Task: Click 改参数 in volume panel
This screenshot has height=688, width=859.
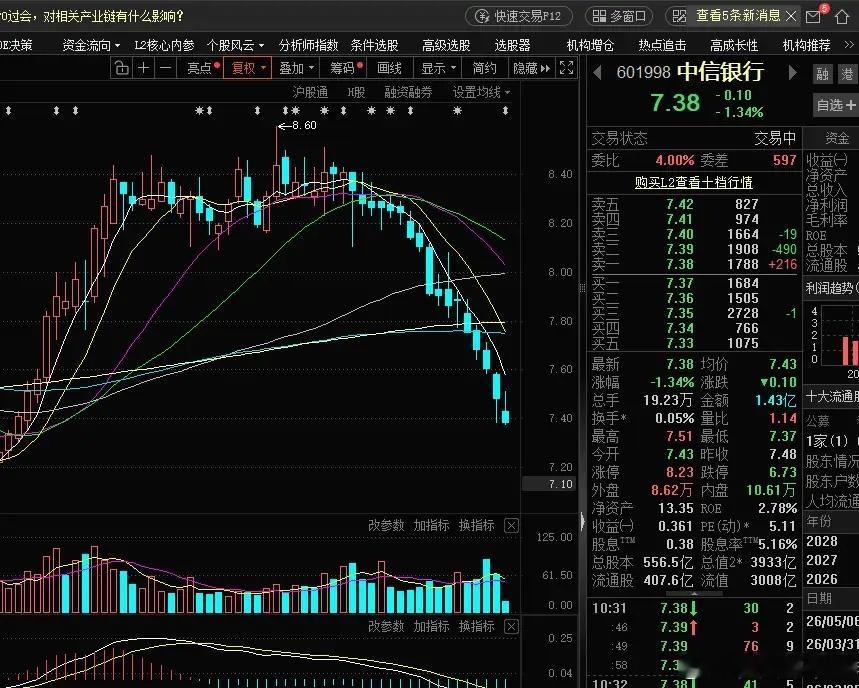Action: (386, 526)
